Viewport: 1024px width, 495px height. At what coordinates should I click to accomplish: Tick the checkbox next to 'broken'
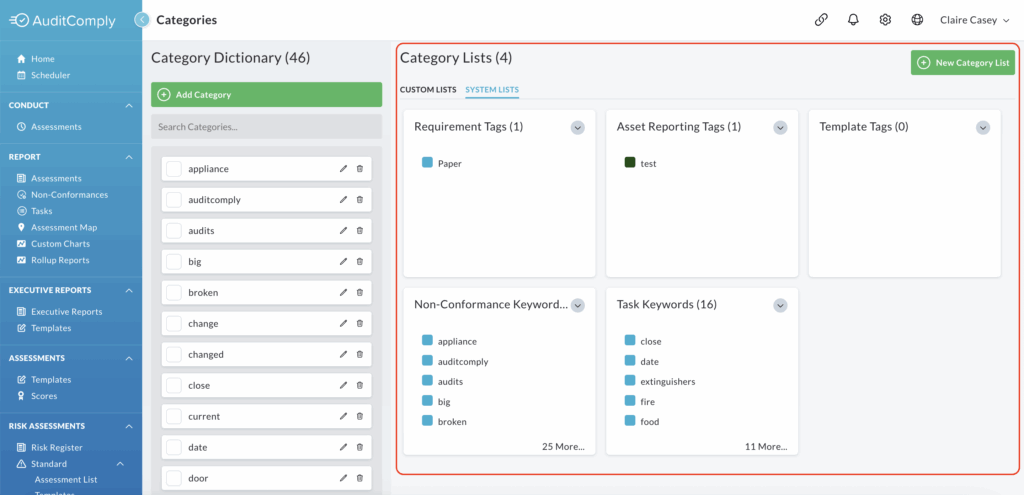coord(174,293)
